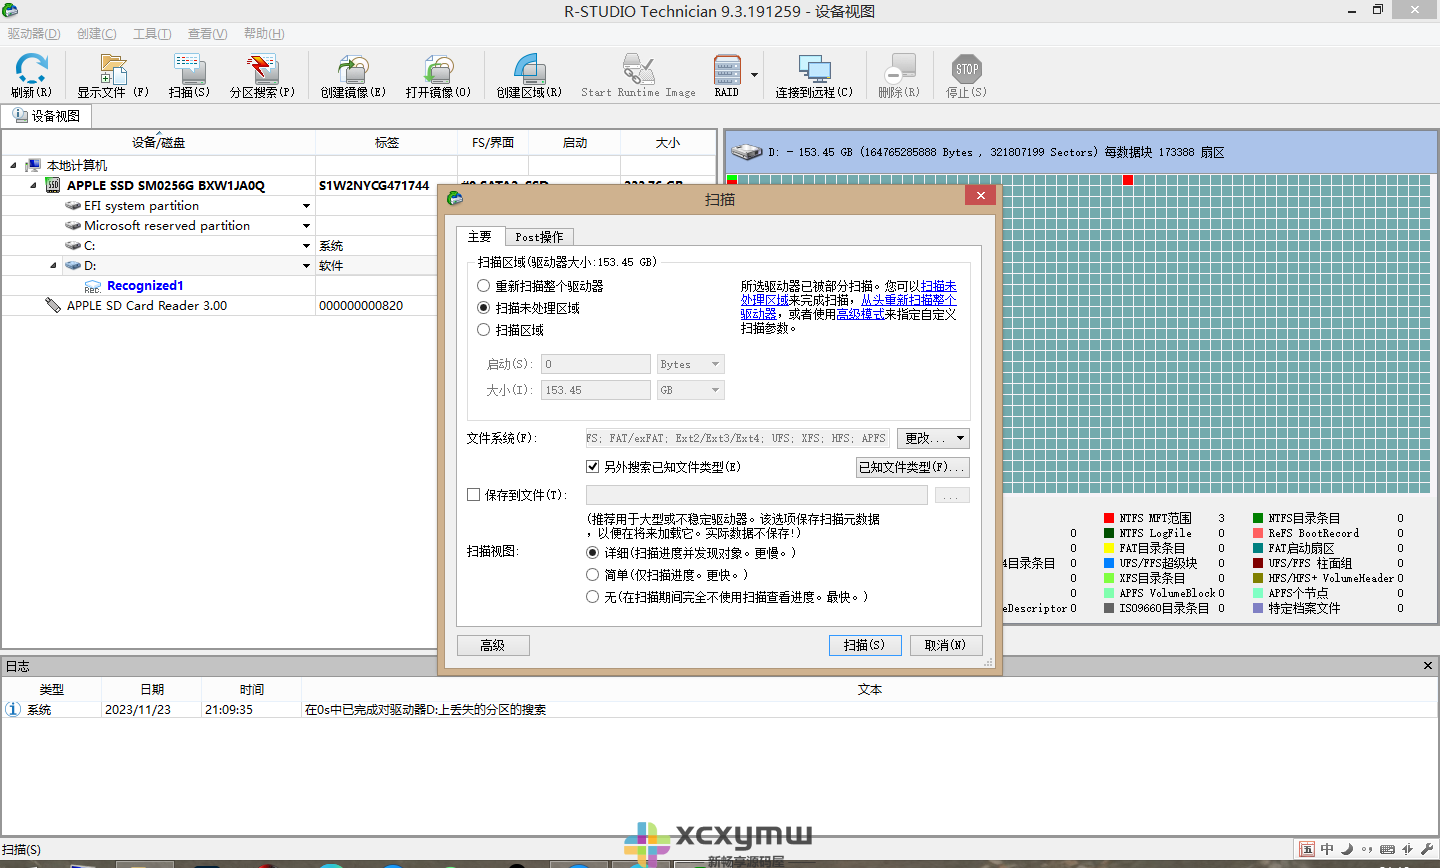The width and height of the screenshot is (1440, 868).
Task: Click the red block in disk map
Action: [x=1128, y=180]
